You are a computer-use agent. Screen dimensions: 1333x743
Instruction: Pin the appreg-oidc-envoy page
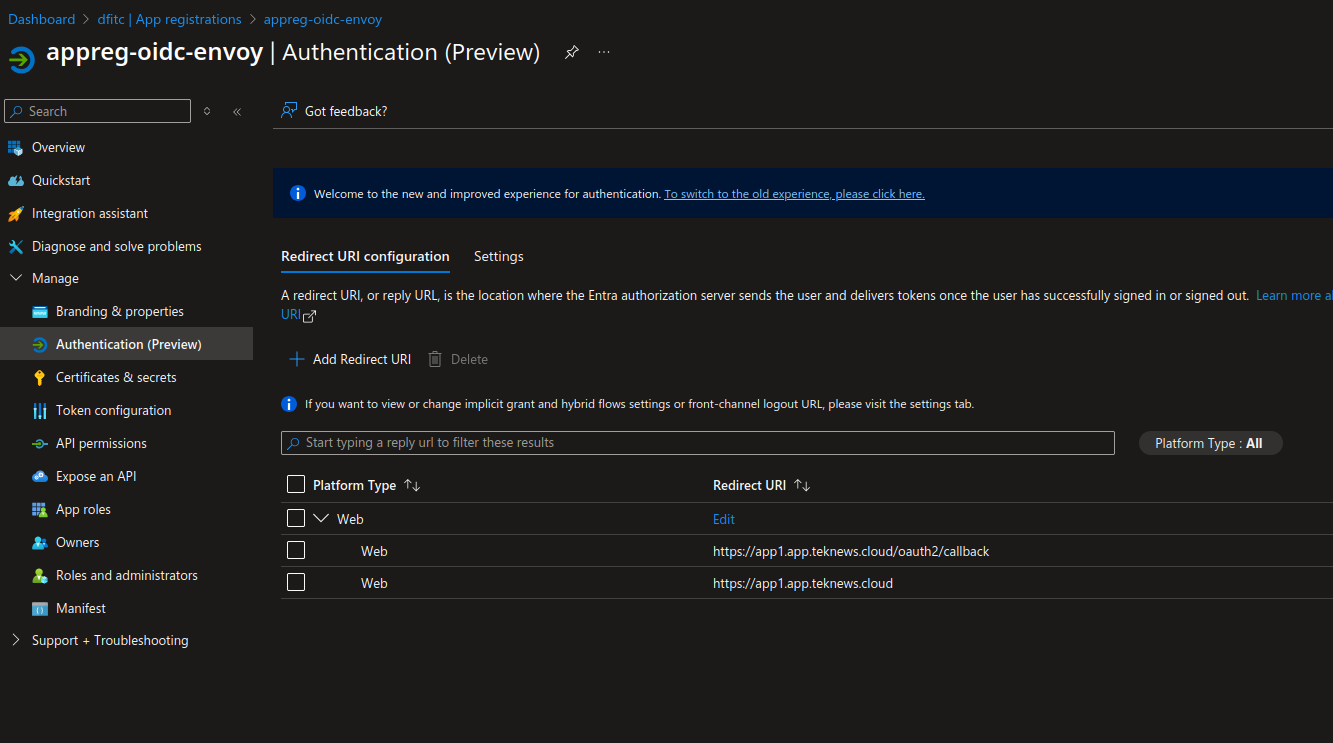point(571,52)
